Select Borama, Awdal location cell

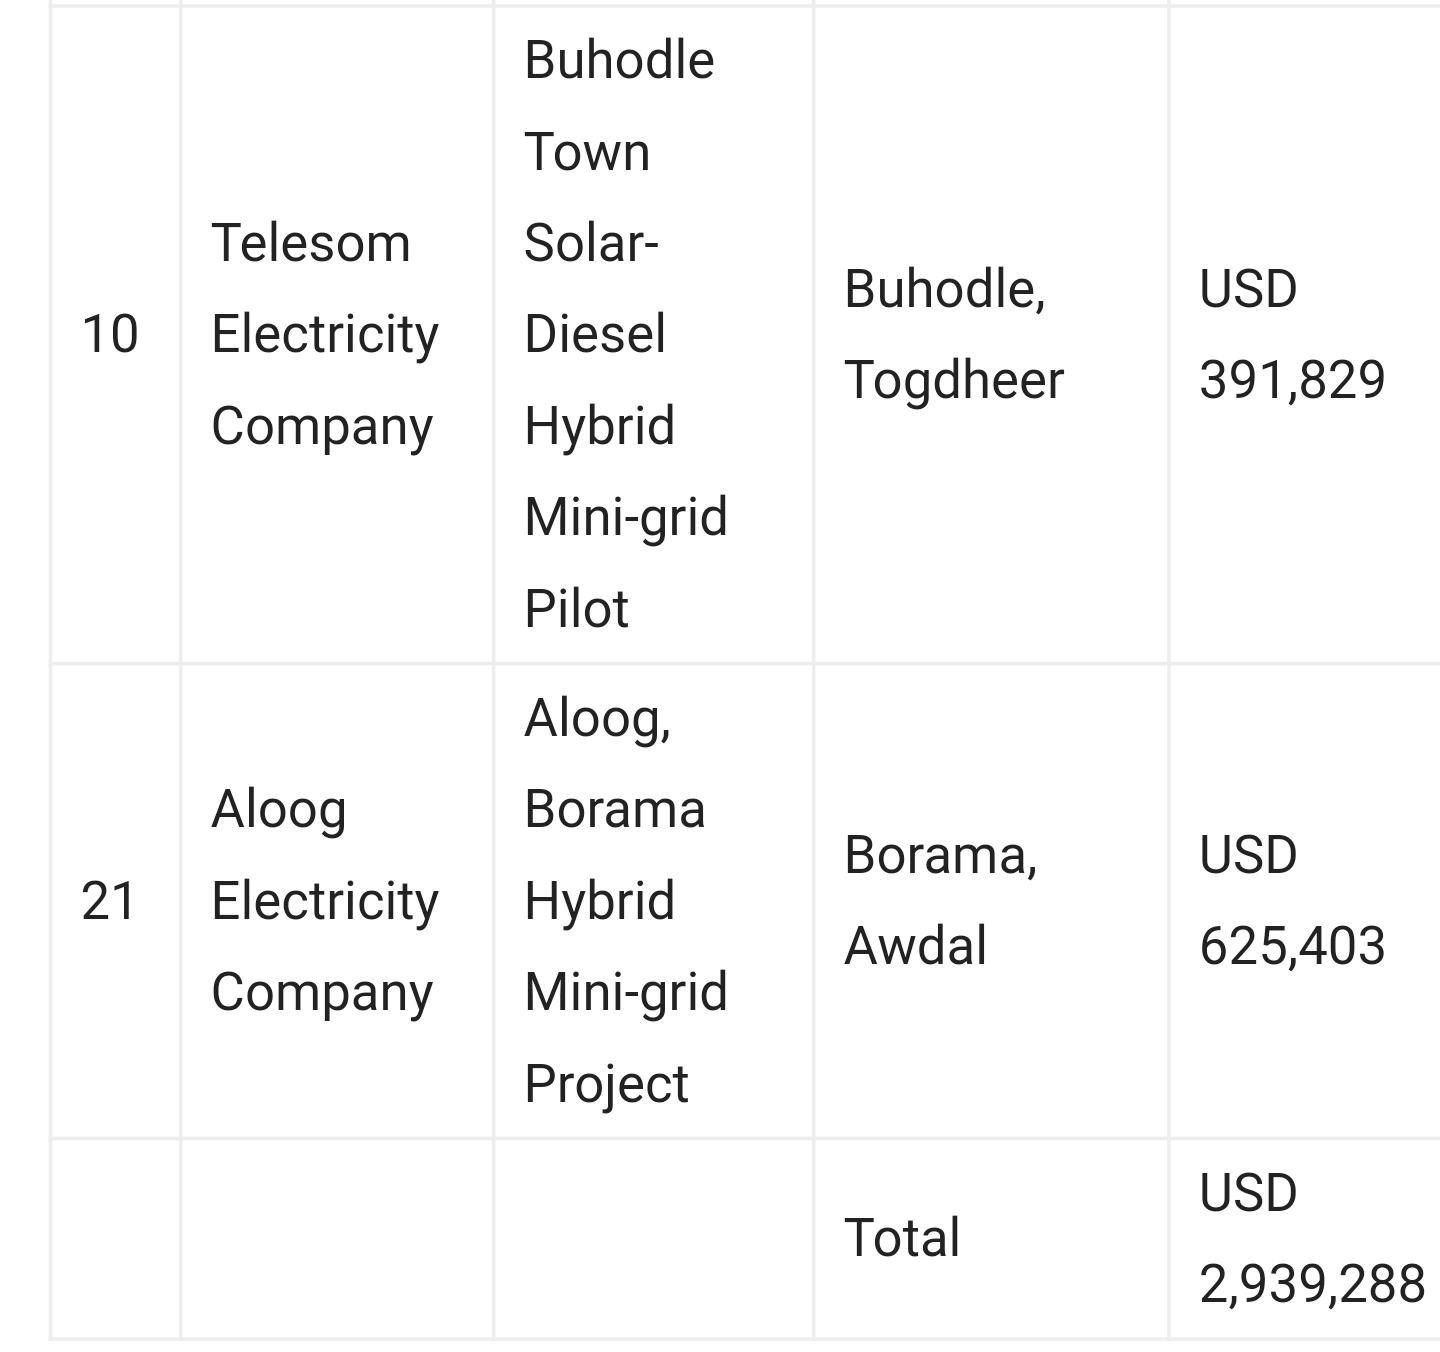tap(991, 901)
